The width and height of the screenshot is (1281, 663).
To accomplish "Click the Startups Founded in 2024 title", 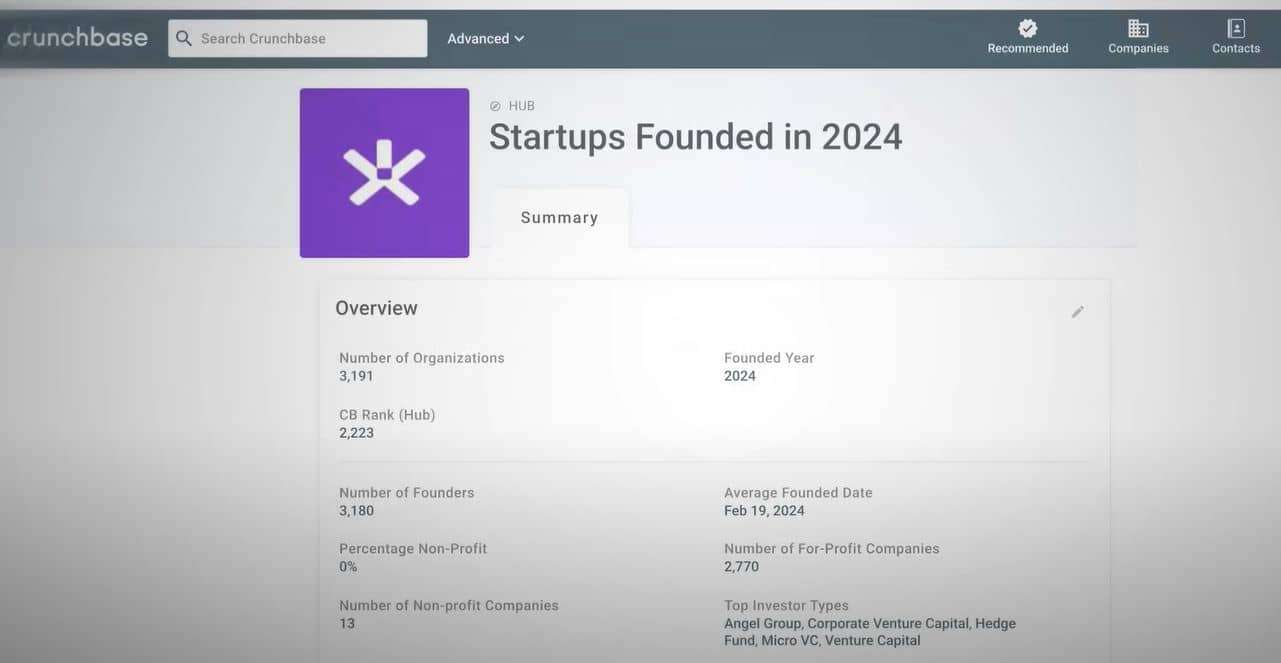I will [x=695, y=137].
